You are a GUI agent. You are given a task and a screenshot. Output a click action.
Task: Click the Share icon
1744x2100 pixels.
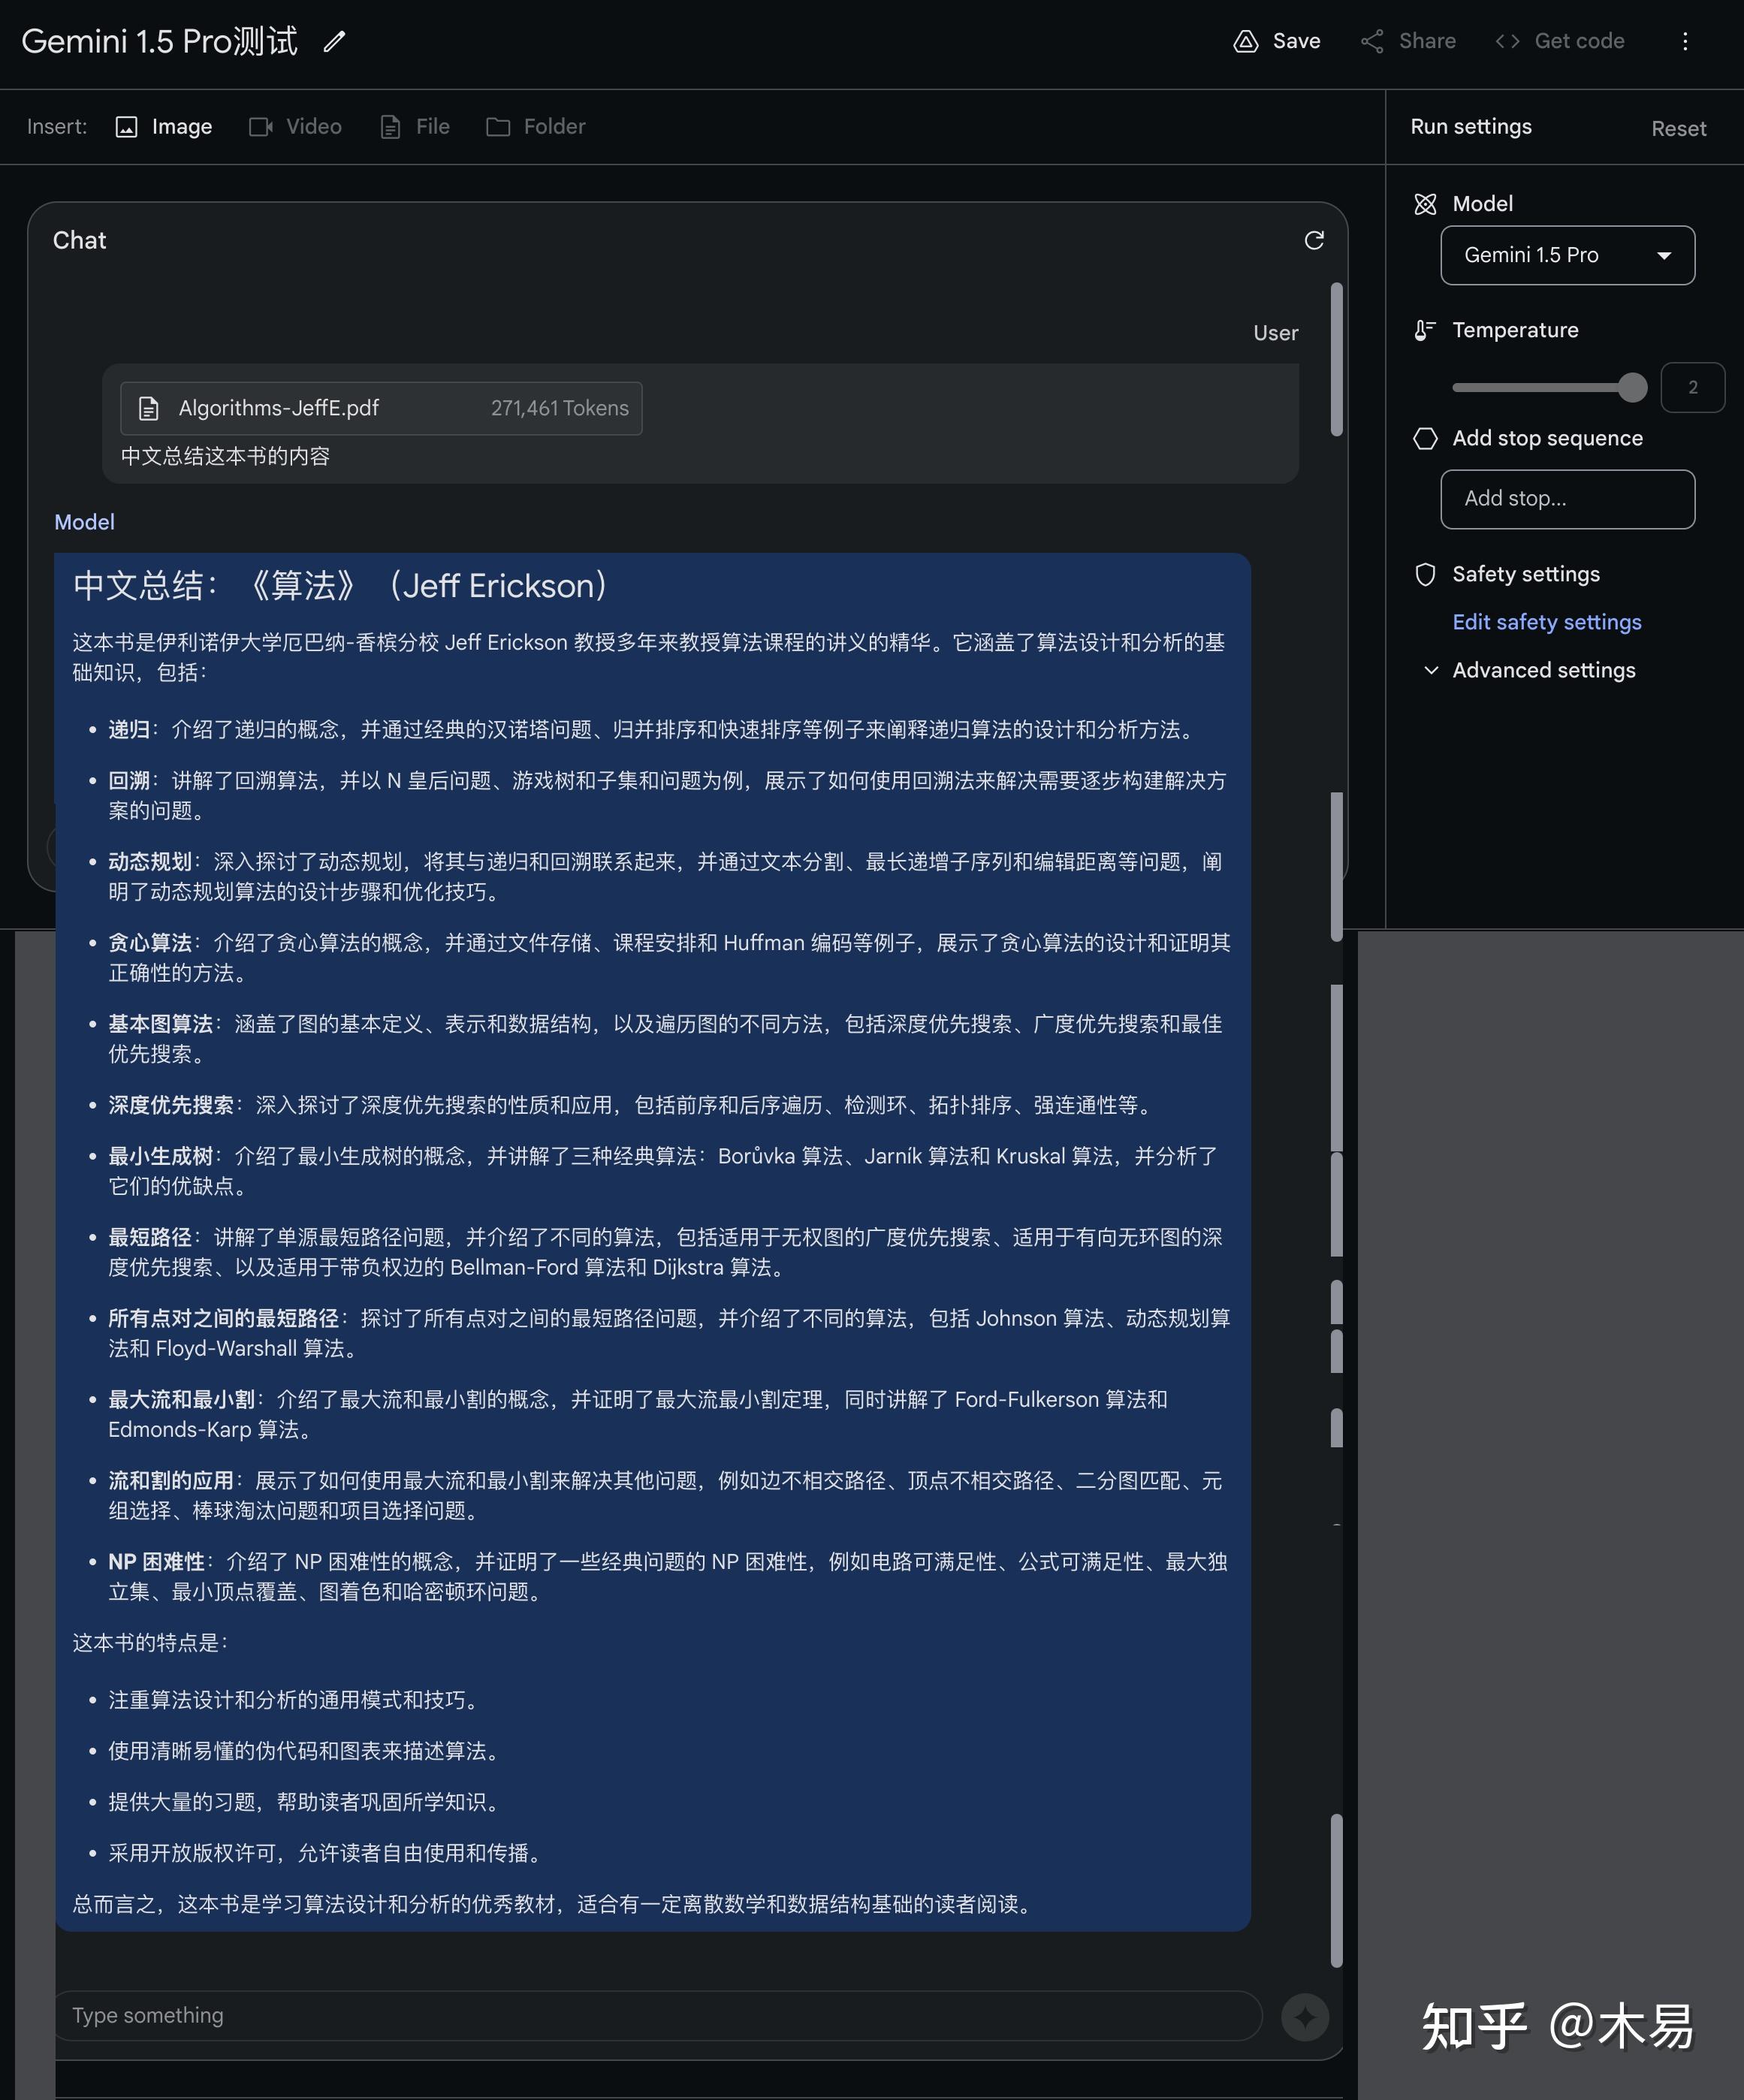[1372, 41]
